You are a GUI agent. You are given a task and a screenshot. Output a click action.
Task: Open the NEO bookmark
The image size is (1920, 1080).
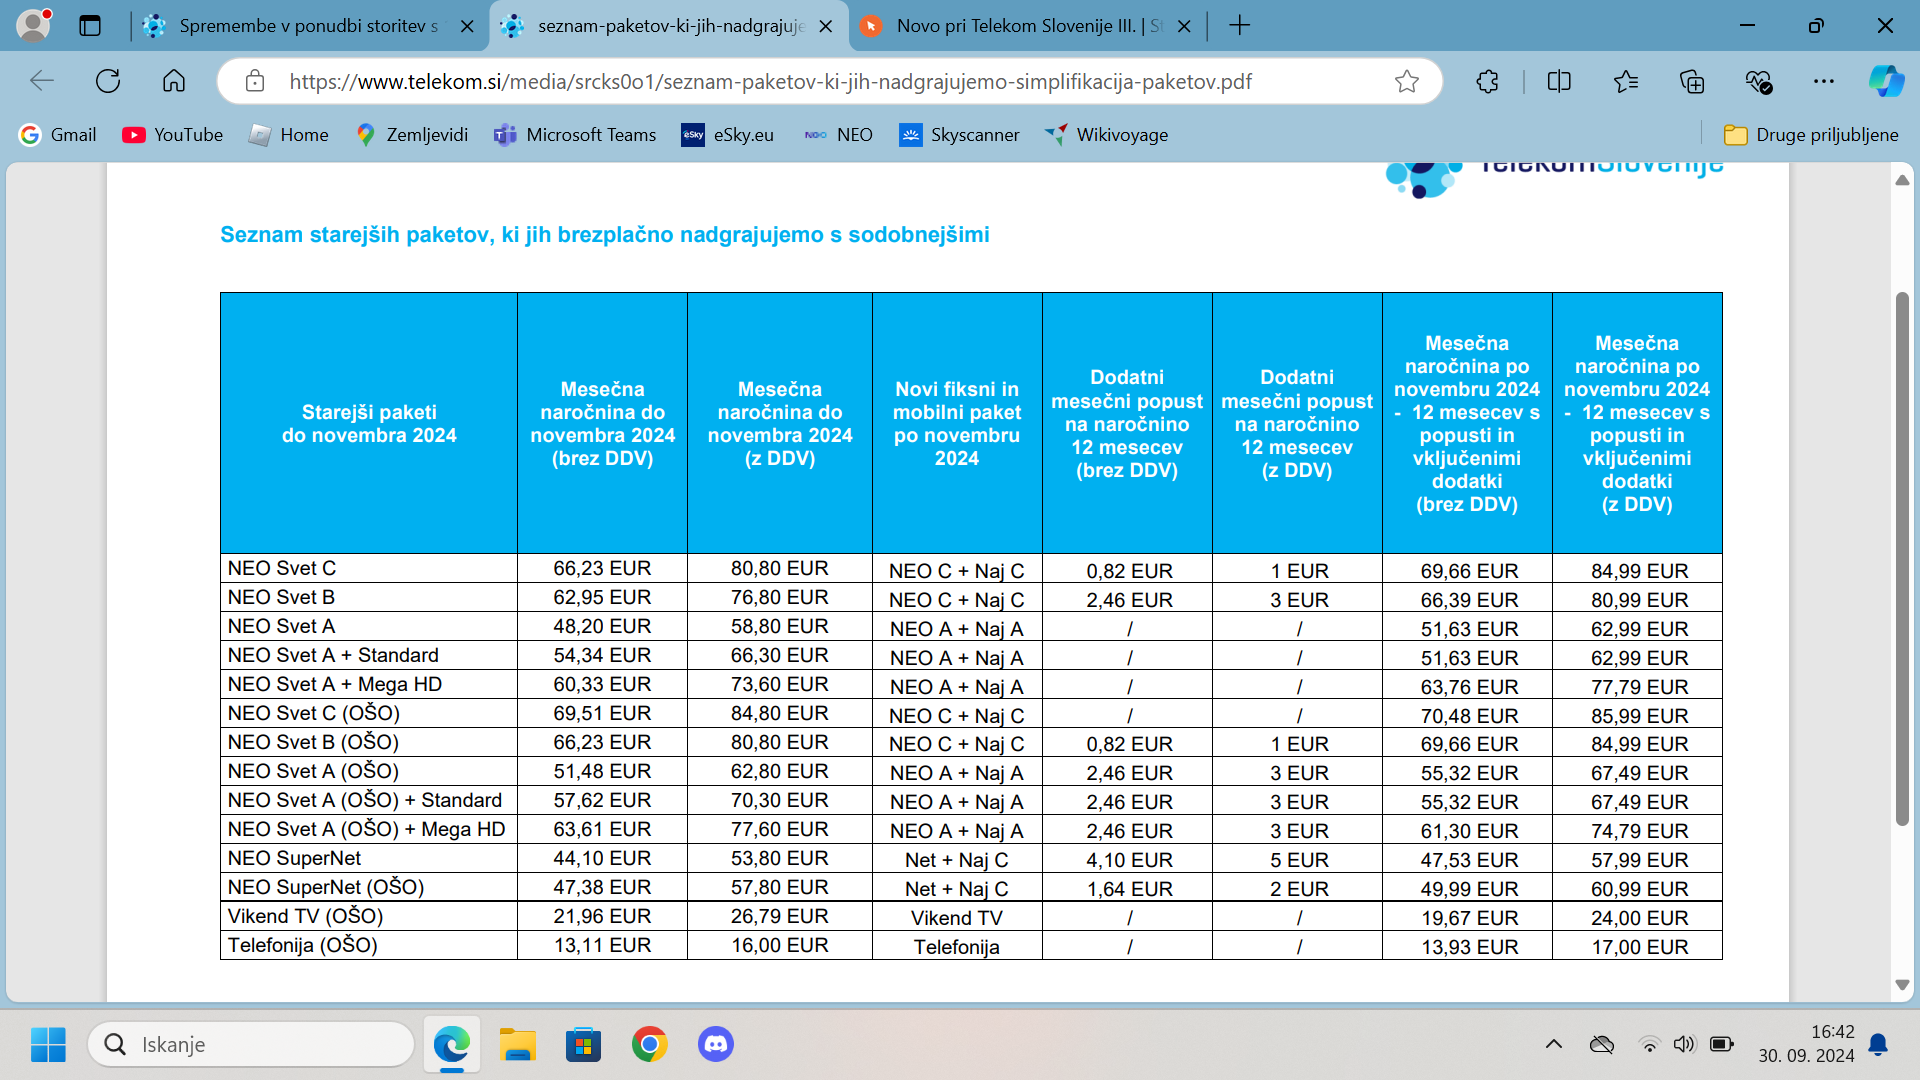coord(838,135)
